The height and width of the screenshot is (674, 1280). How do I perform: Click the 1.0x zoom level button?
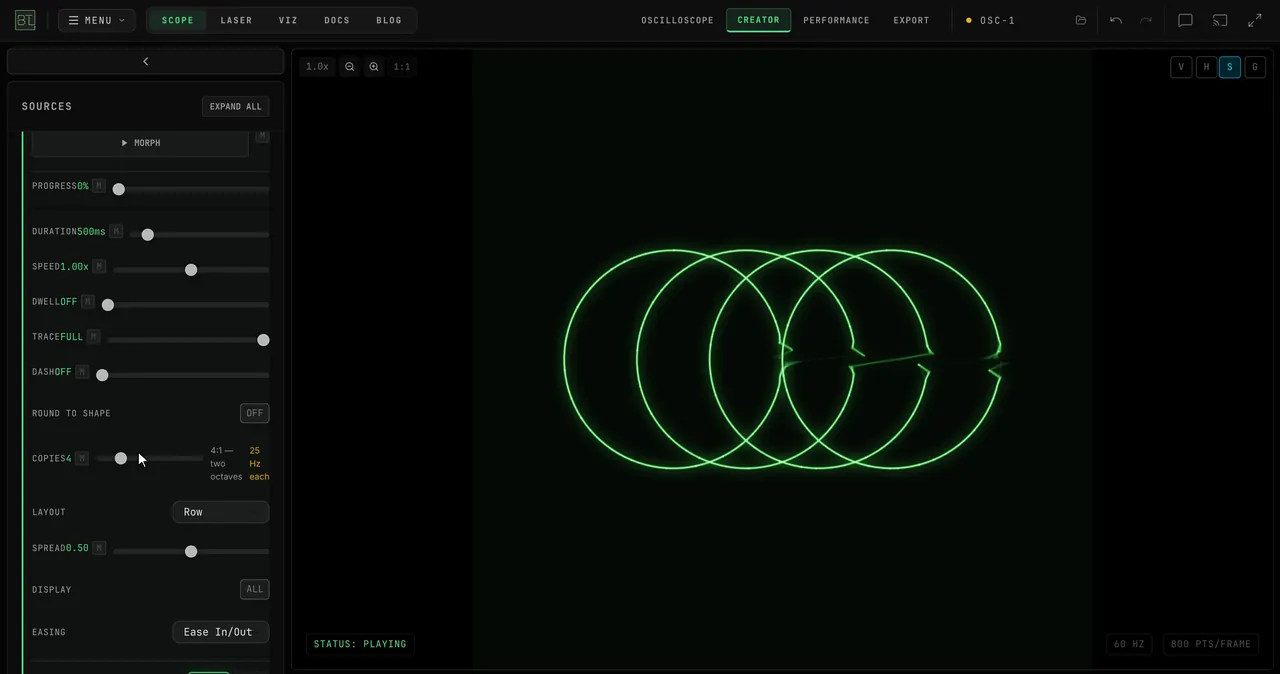pyautogui.click(x=317, y=67)
